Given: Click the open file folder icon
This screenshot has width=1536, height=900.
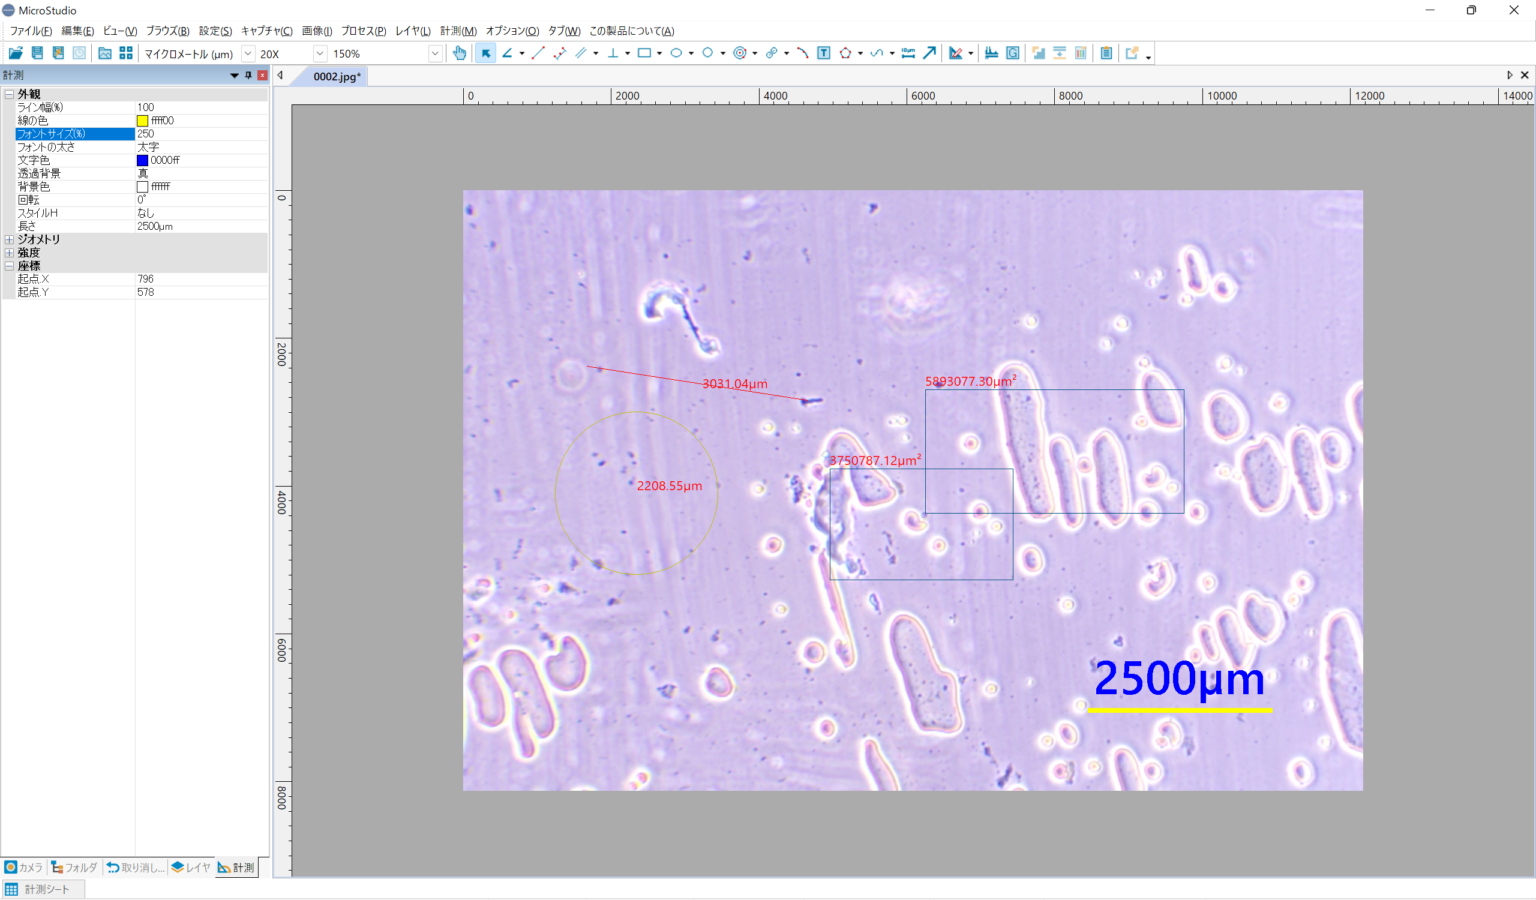Looking at the screenshot, I should tap(15, 53).
